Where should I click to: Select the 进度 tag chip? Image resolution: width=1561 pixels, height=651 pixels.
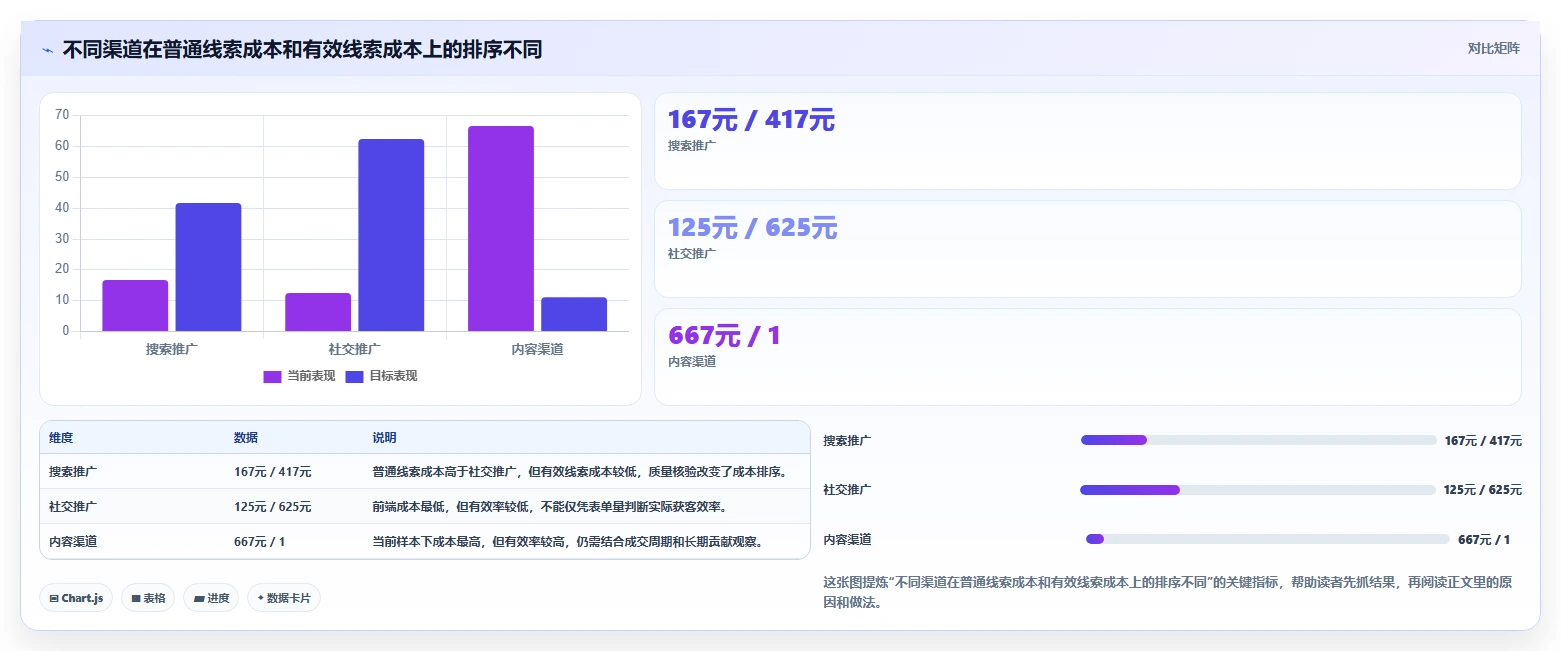(x=211, y=598)
